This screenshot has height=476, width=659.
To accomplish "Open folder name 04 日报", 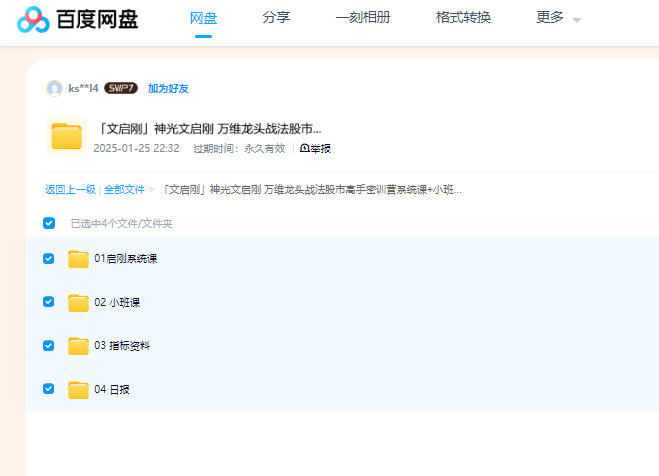I will tap(112, 389).
